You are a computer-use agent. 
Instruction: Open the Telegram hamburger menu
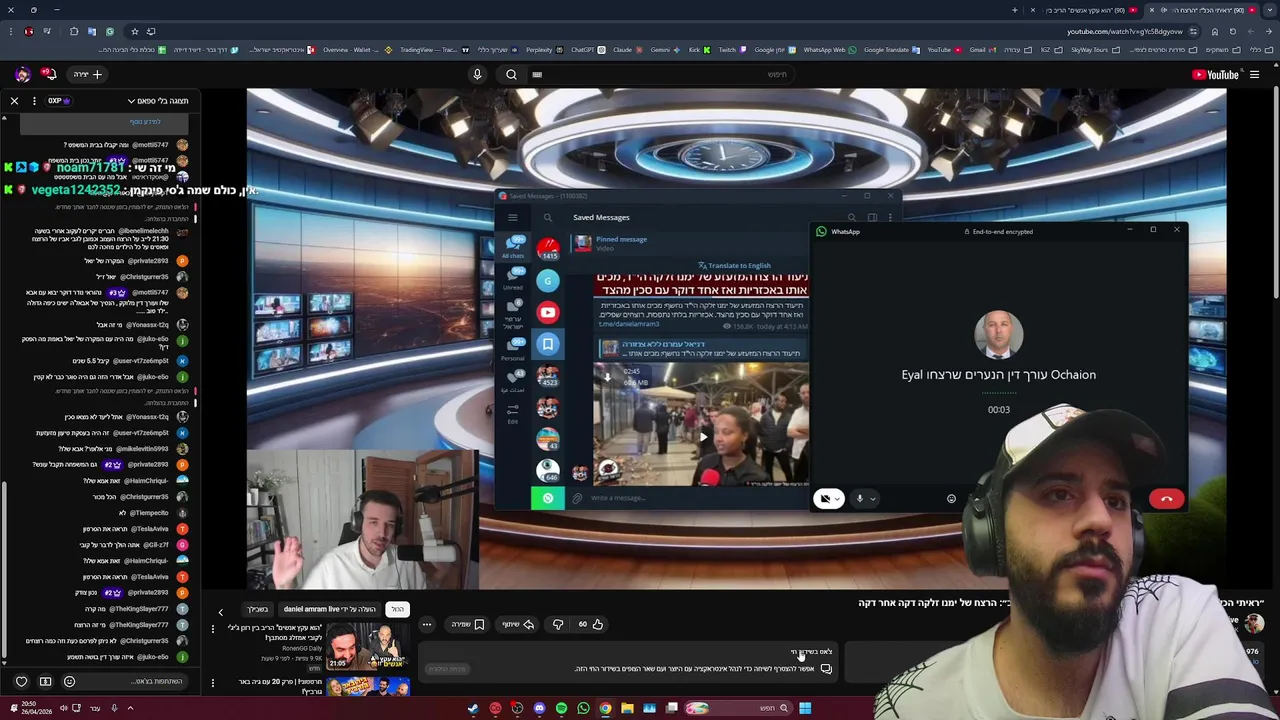tap(513, 218)
